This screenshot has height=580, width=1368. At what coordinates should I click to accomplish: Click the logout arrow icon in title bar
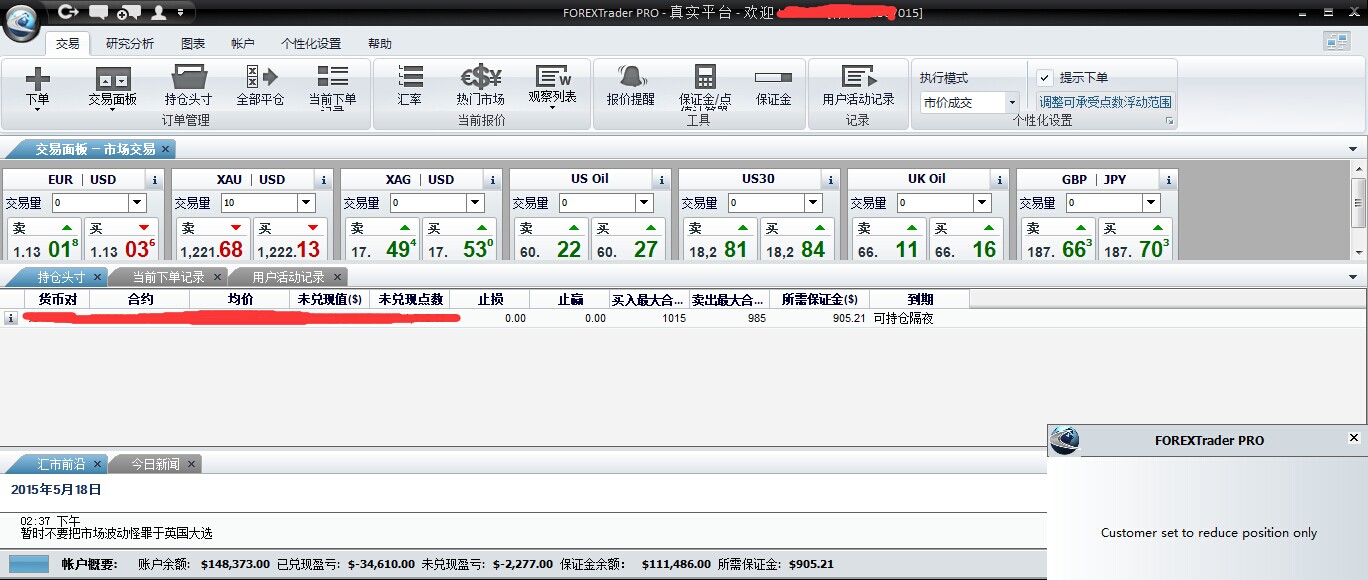point(68,12)
